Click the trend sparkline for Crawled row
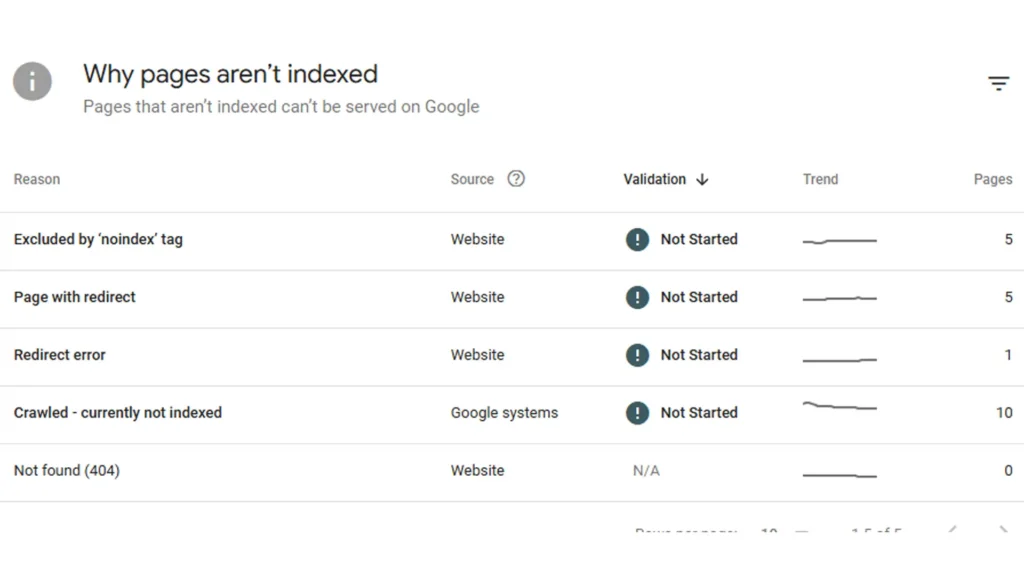The image size is (1024, 576). 839,407
